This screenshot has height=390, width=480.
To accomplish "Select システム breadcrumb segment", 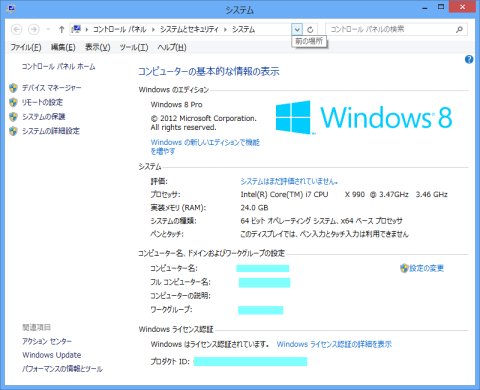I will click(243, 30).
